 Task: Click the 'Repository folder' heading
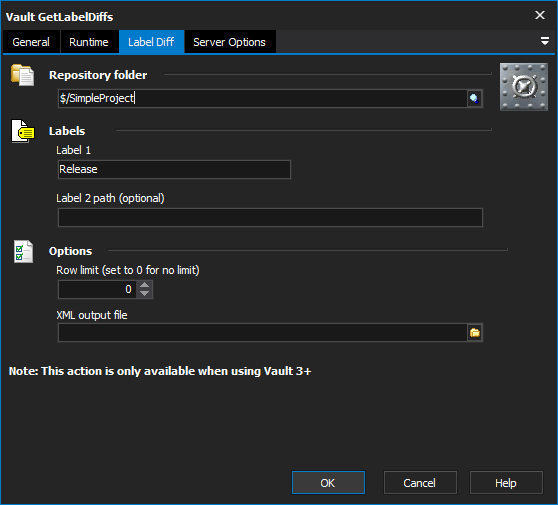click(x=98, y=75)
